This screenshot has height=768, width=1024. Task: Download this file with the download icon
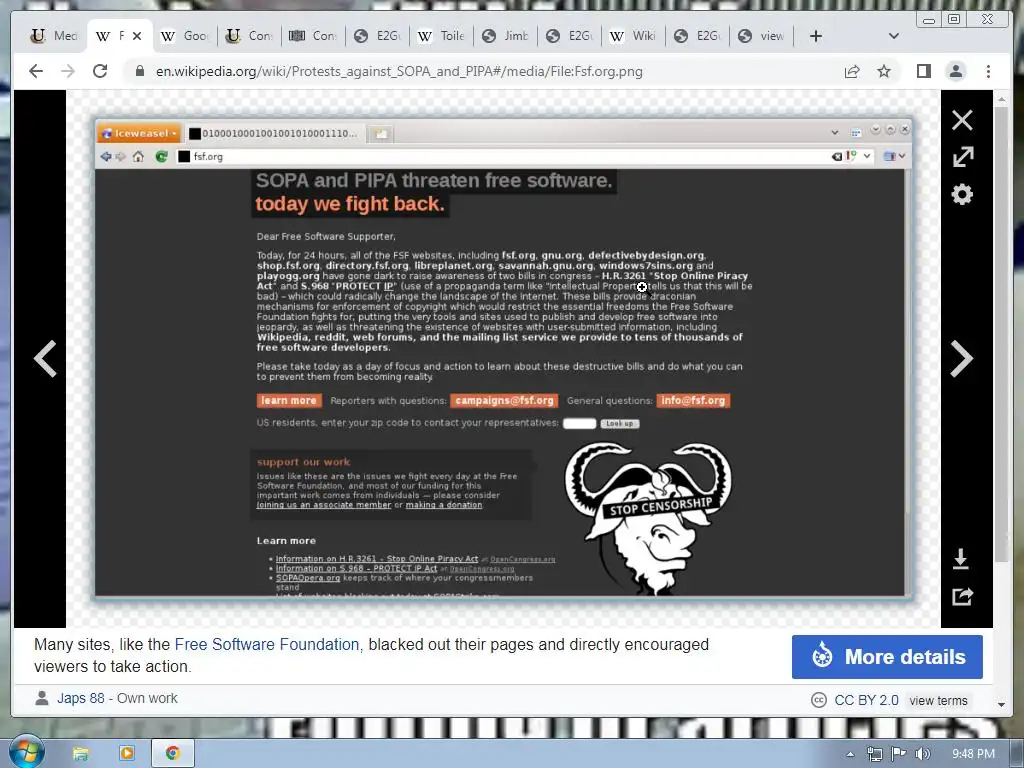[961, 559]
